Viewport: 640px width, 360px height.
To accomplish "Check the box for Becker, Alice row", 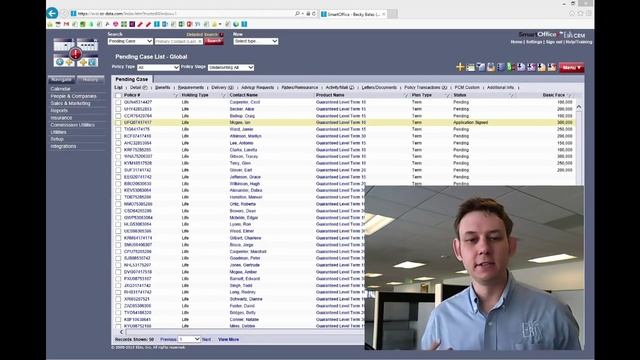I will (x=118, y=109).
